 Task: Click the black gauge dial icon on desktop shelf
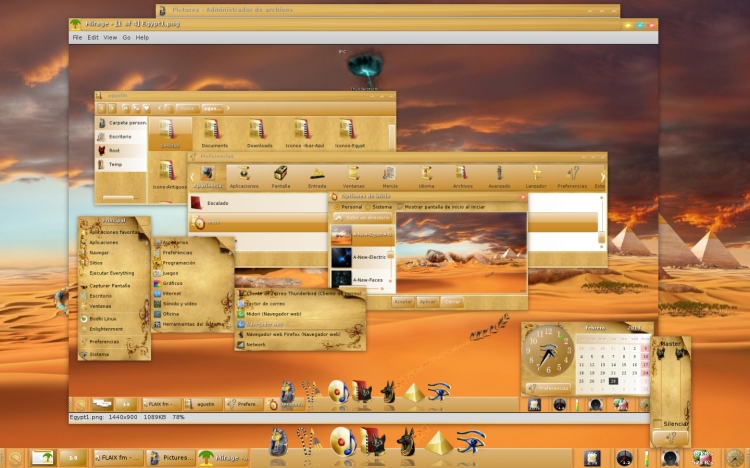tap(624, 458)
